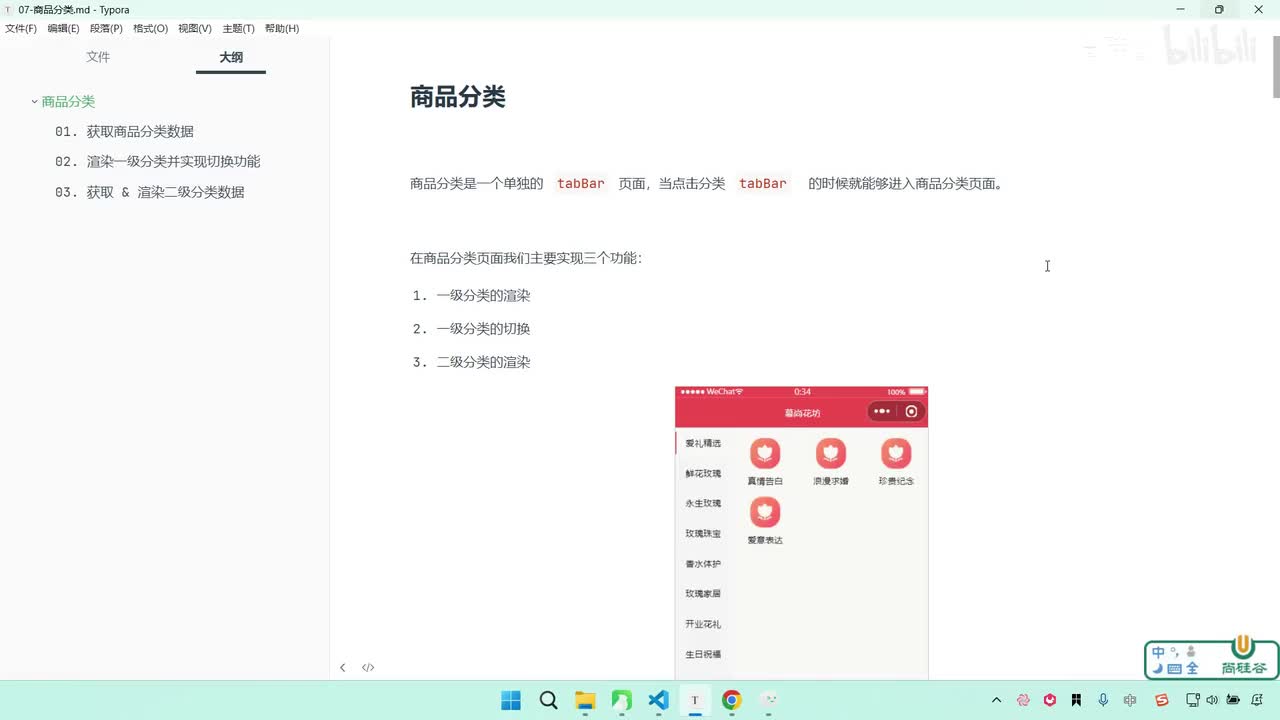Jump to outline heading 商品分类
The image size is (1280, 720).
click(x=68, y=101)
